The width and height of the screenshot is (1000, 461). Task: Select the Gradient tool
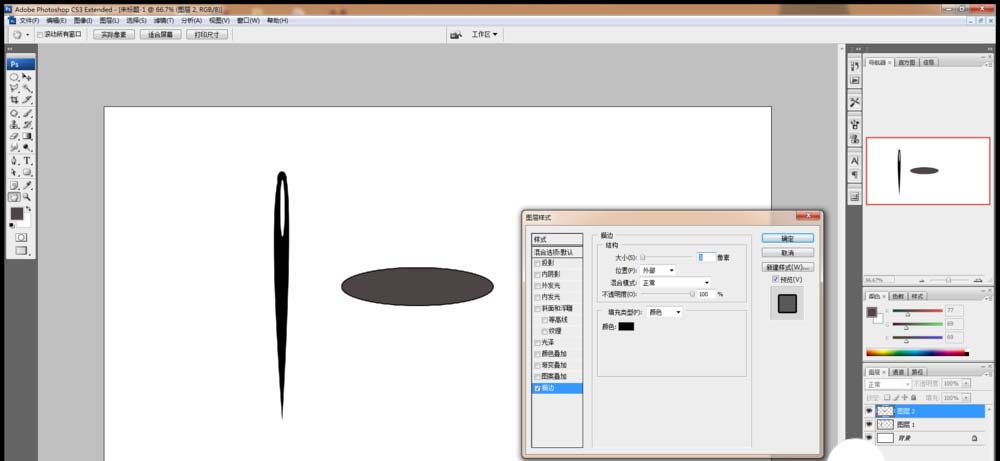pos(27,136)
